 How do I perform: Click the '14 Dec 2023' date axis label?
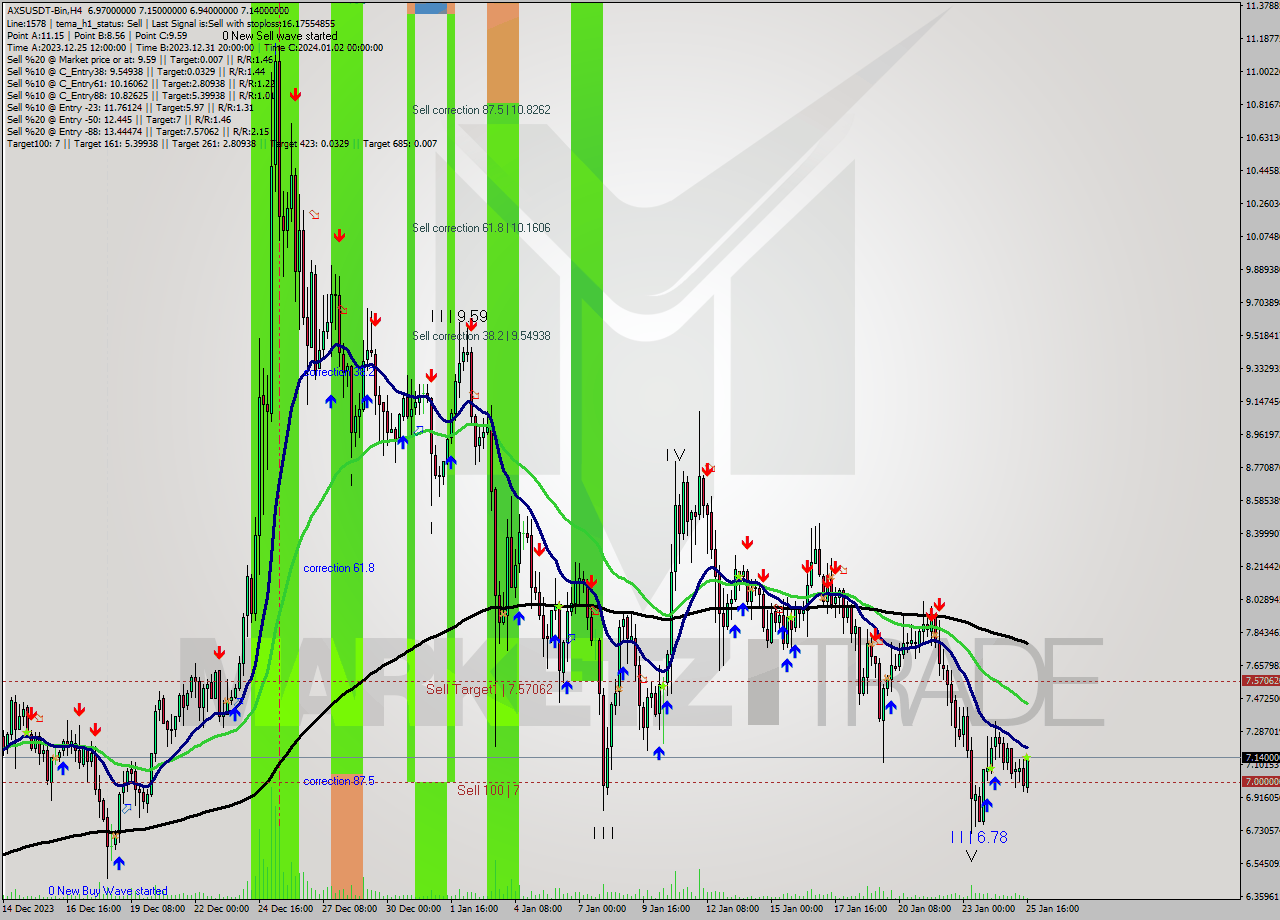tap(29, 909)
